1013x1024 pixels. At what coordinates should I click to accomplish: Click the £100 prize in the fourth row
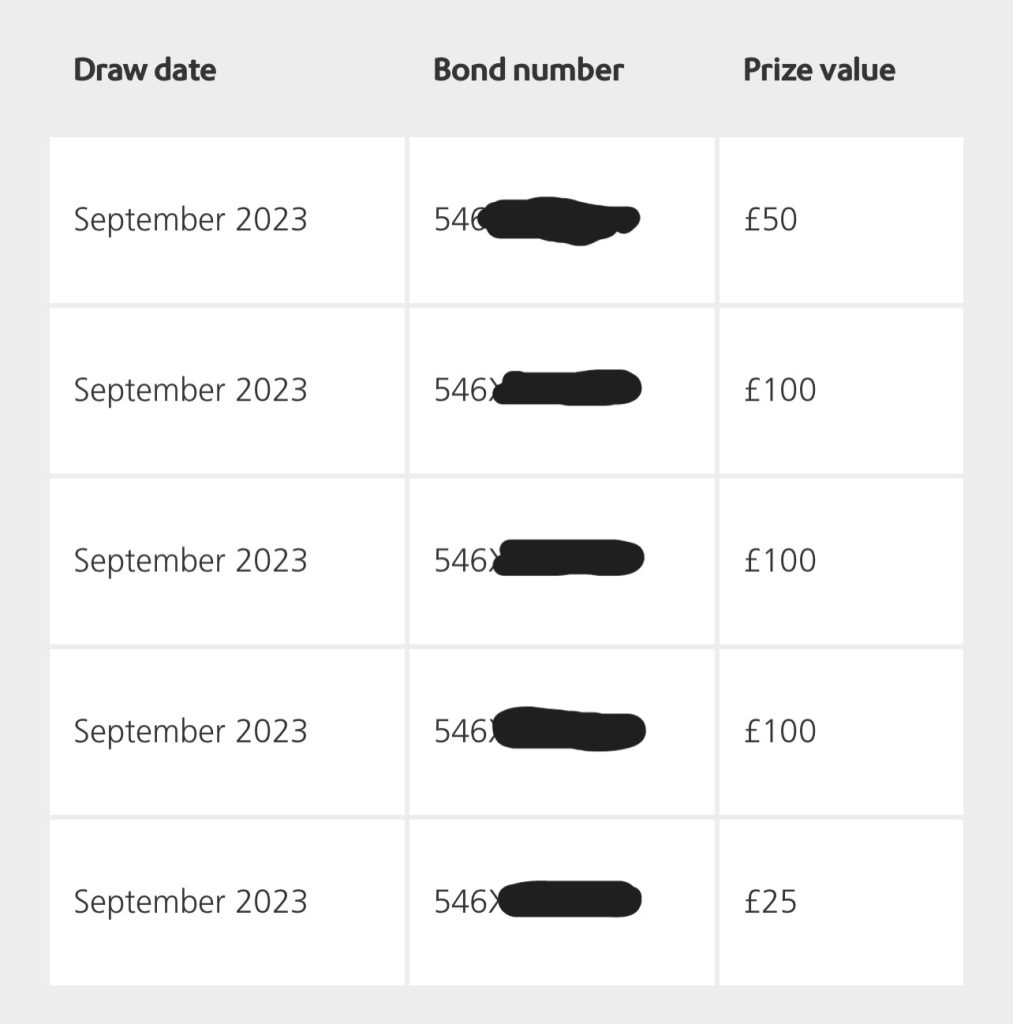(x=780, y=732)
